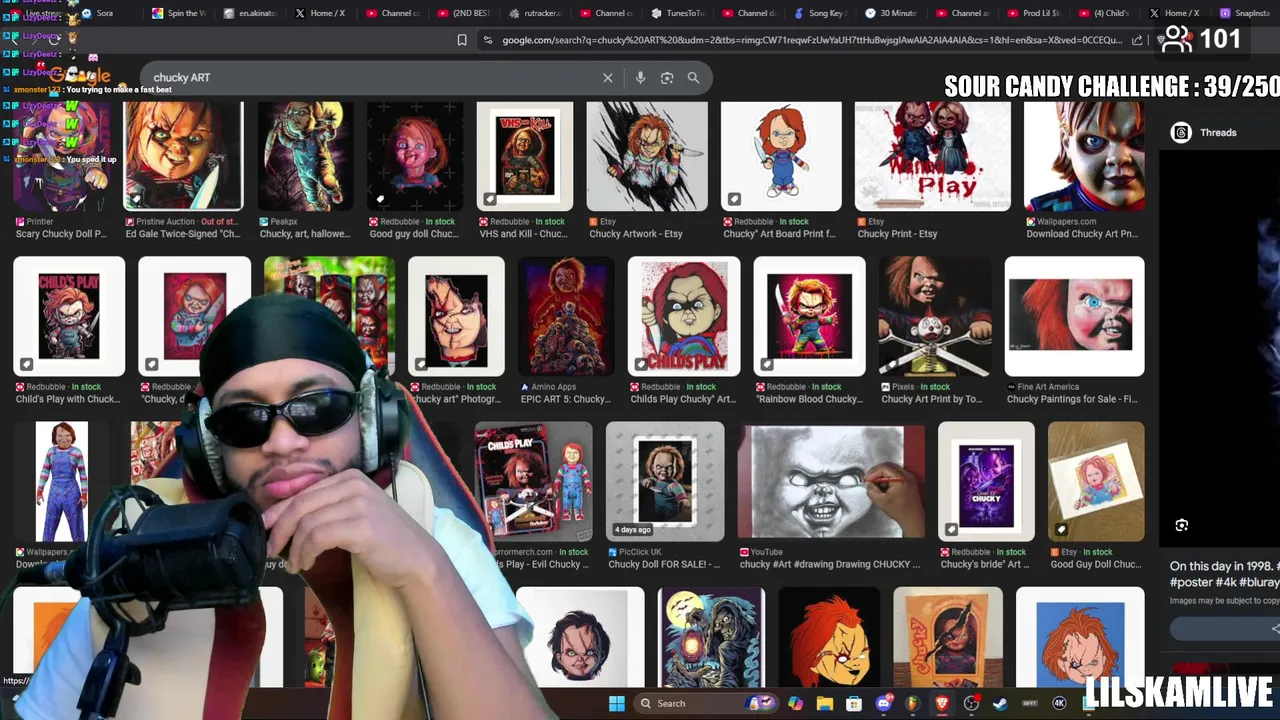Click the share icon in the address bar
This screenshot has width=1280, height=720.
pos(1137,40)
